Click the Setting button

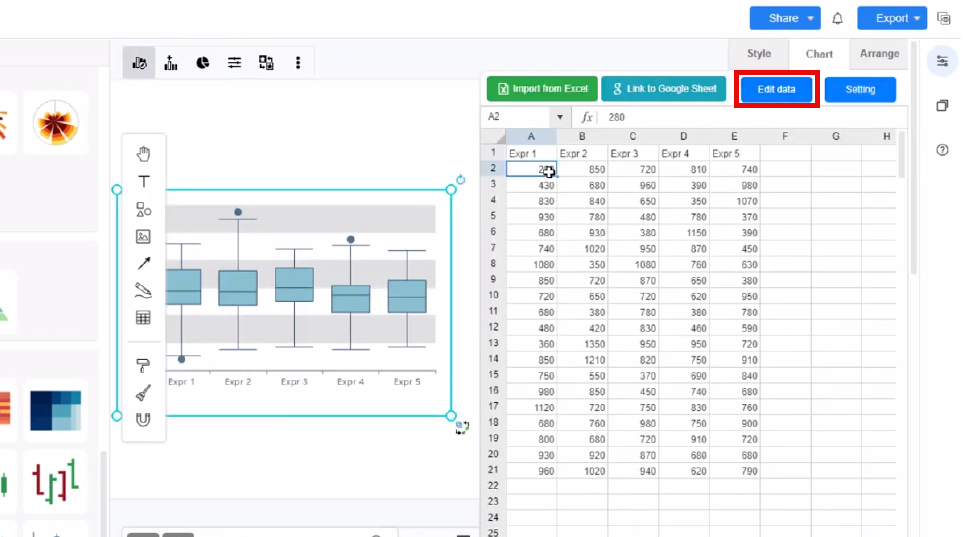[x=860, y=89]
